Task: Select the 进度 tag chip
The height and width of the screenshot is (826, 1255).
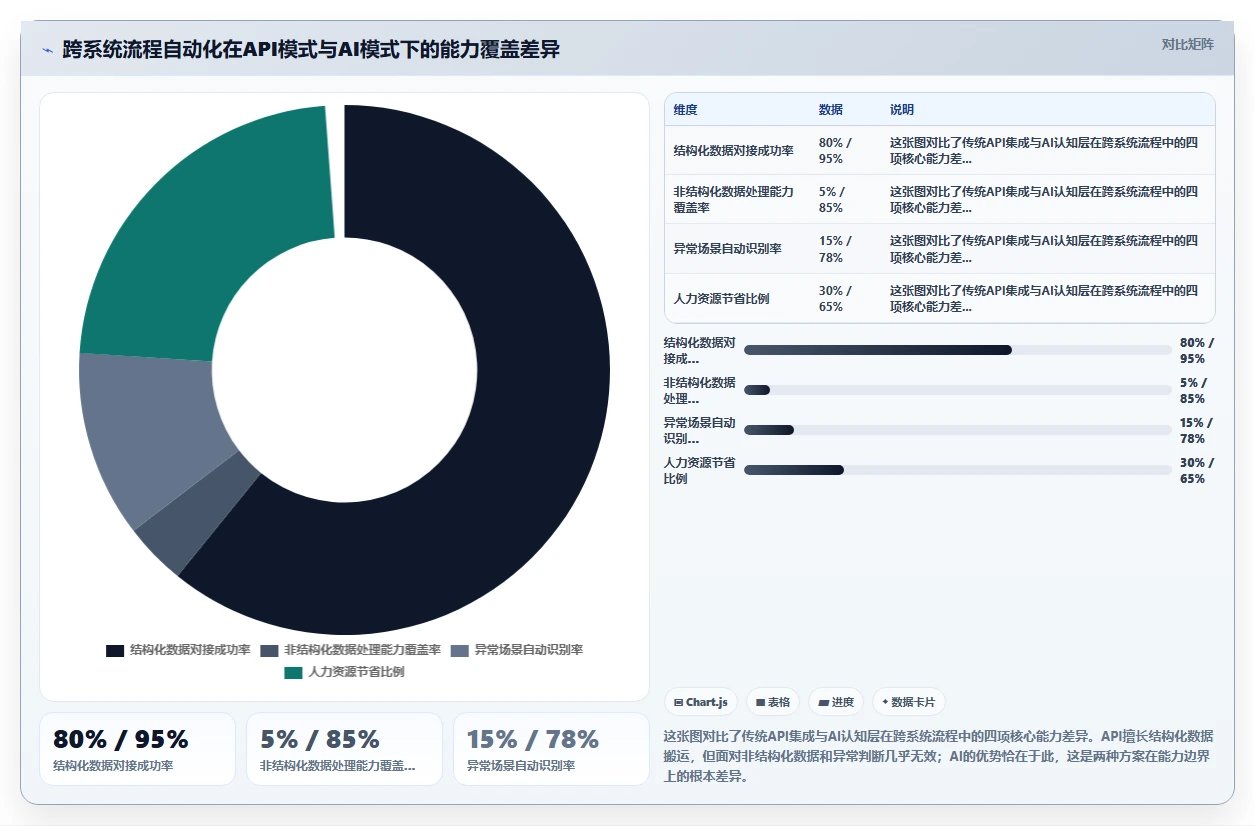Action: click(836, 702)
